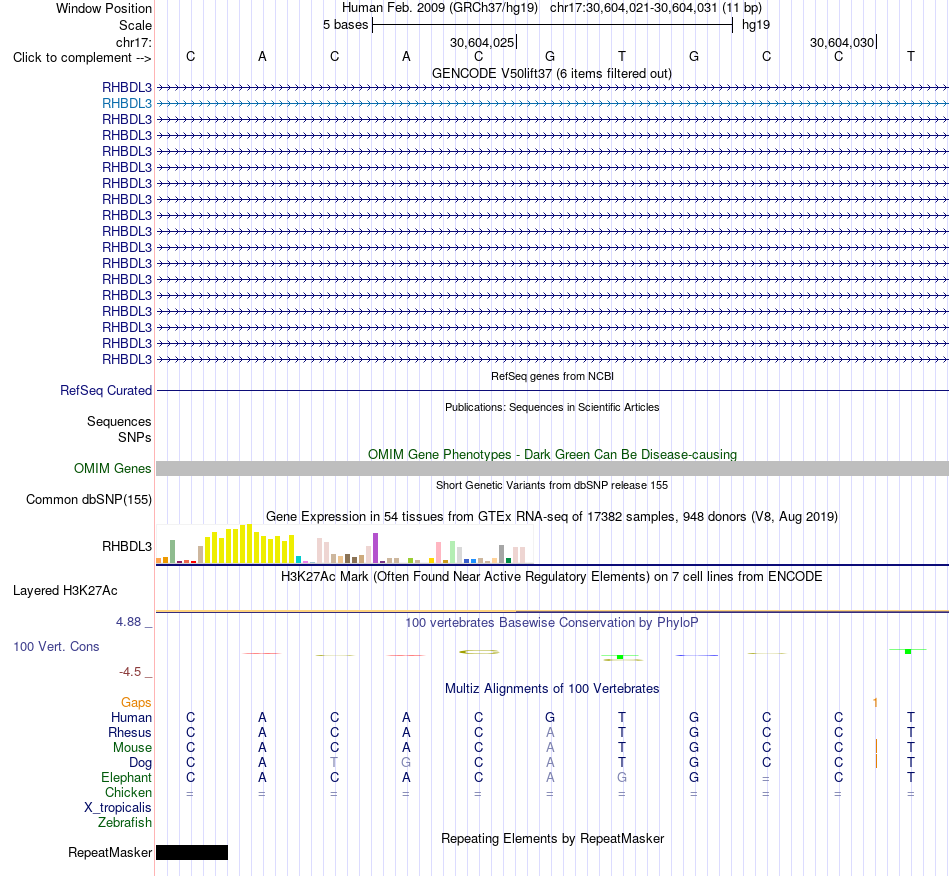Click the SNPs label under Publications

(135, 437)
